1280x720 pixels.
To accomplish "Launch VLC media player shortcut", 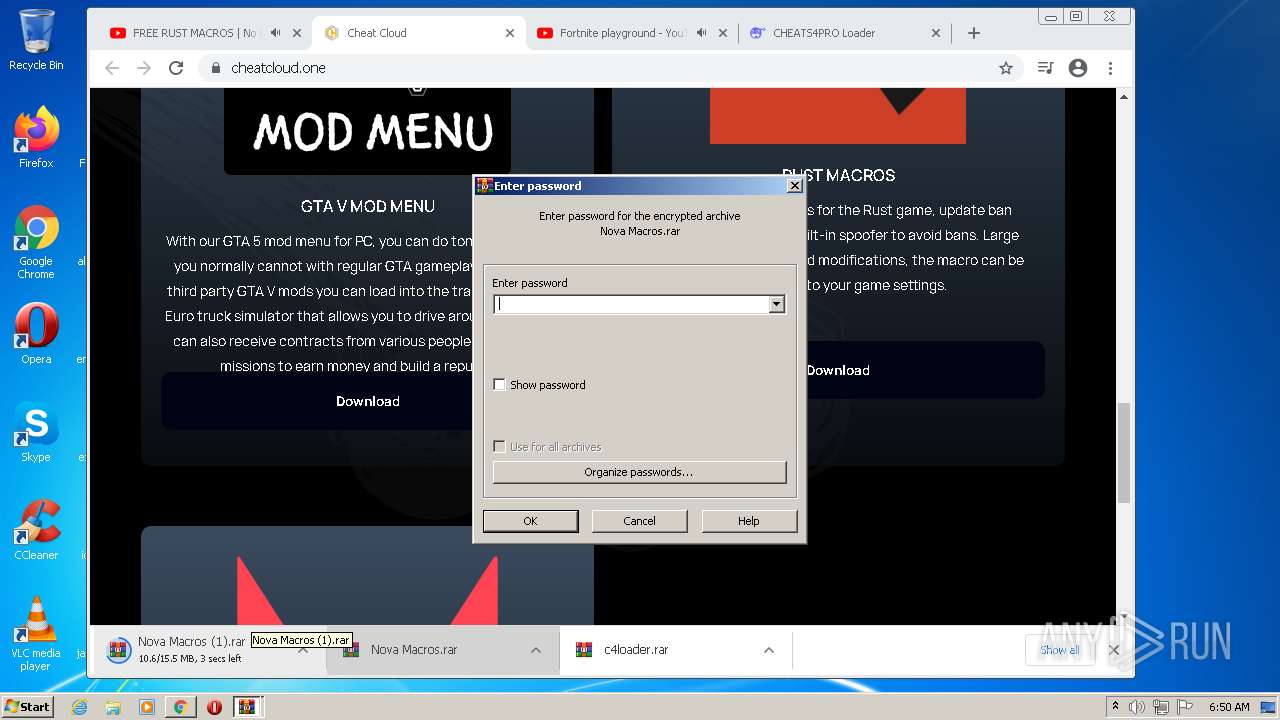I will click(x=36, y=633).
